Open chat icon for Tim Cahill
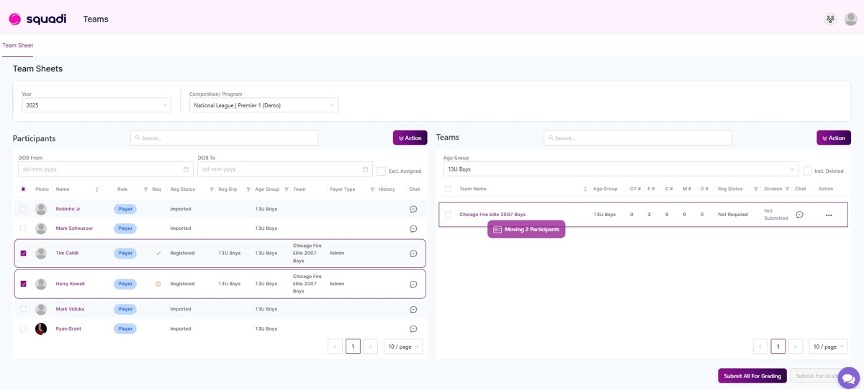The width and height of the screenshot is (864, 390). point(413,253)
